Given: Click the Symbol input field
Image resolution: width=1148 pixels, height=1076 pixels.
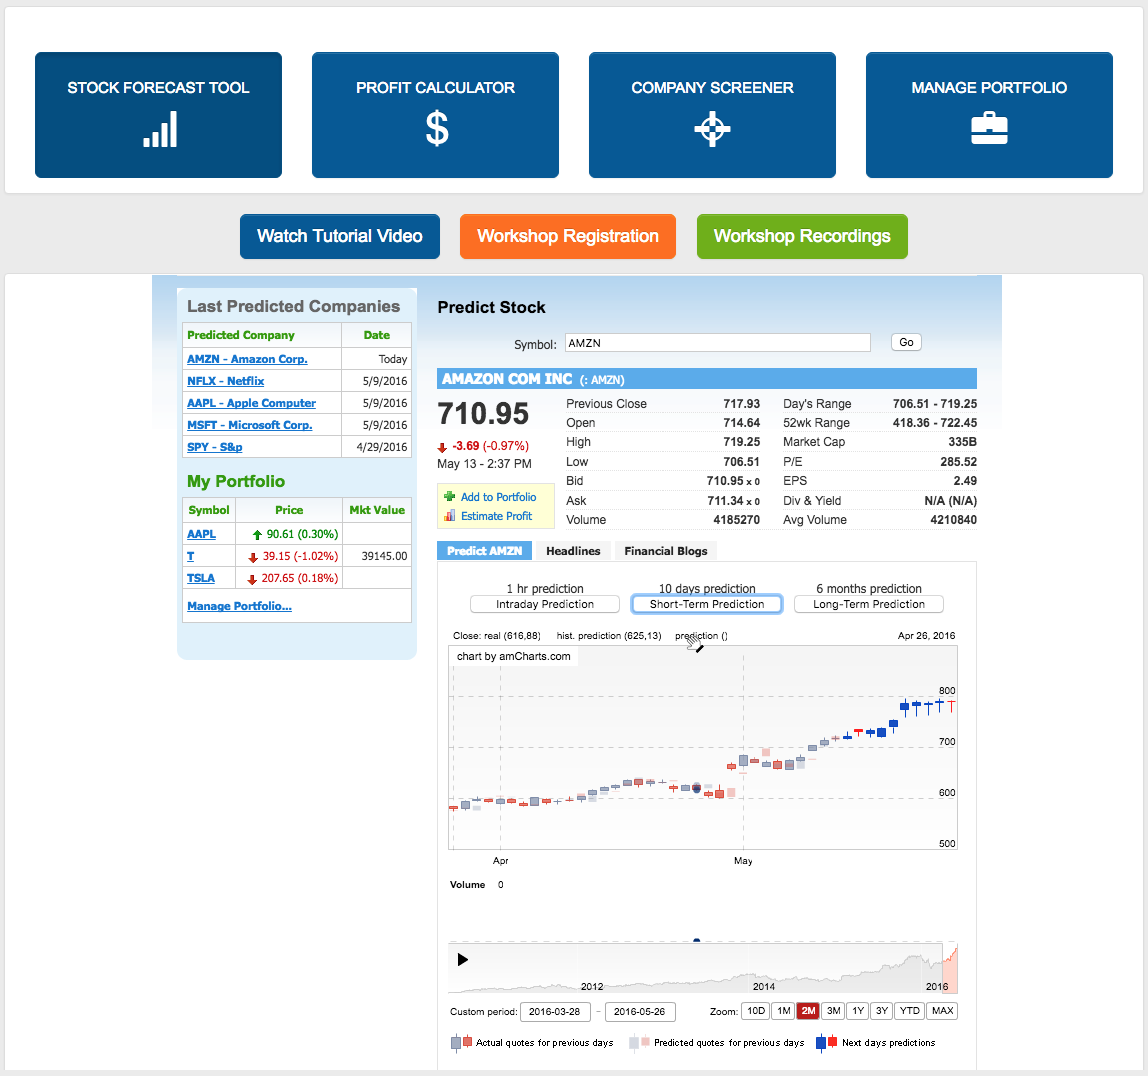Looking at the screenshot, I should click(x=718, y=343).
